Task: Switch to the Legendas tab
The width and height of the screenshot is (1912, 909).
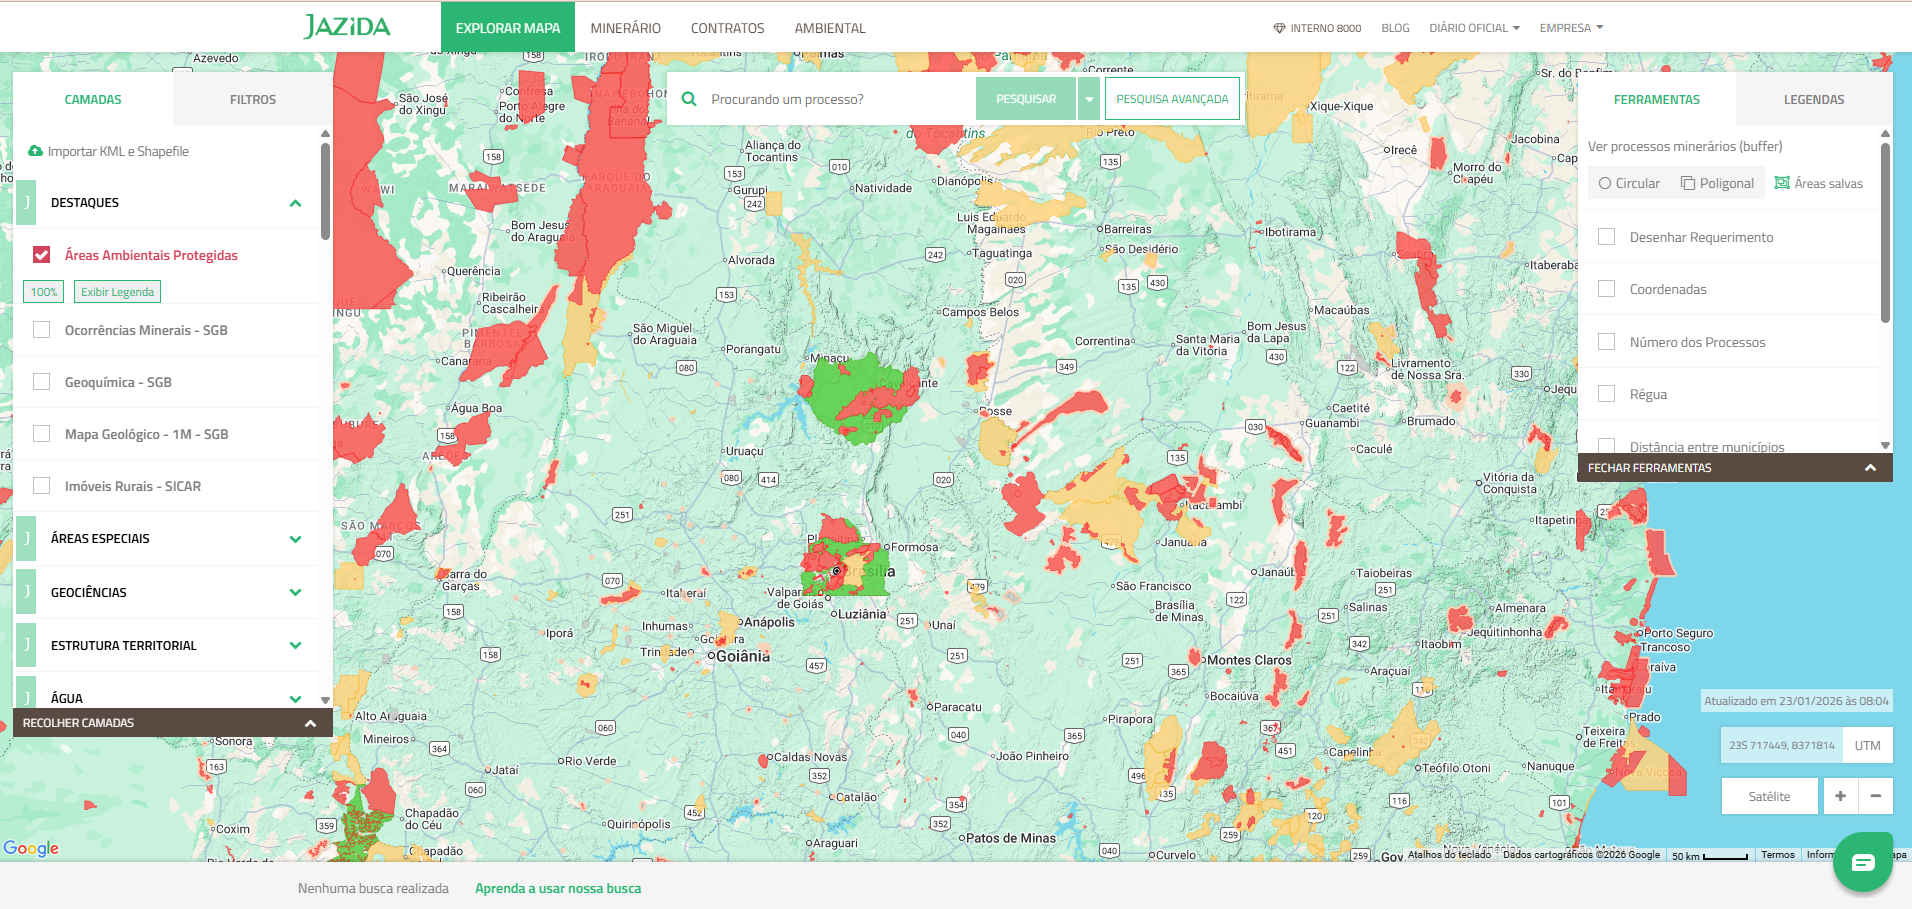Action: click(1813, 99)
